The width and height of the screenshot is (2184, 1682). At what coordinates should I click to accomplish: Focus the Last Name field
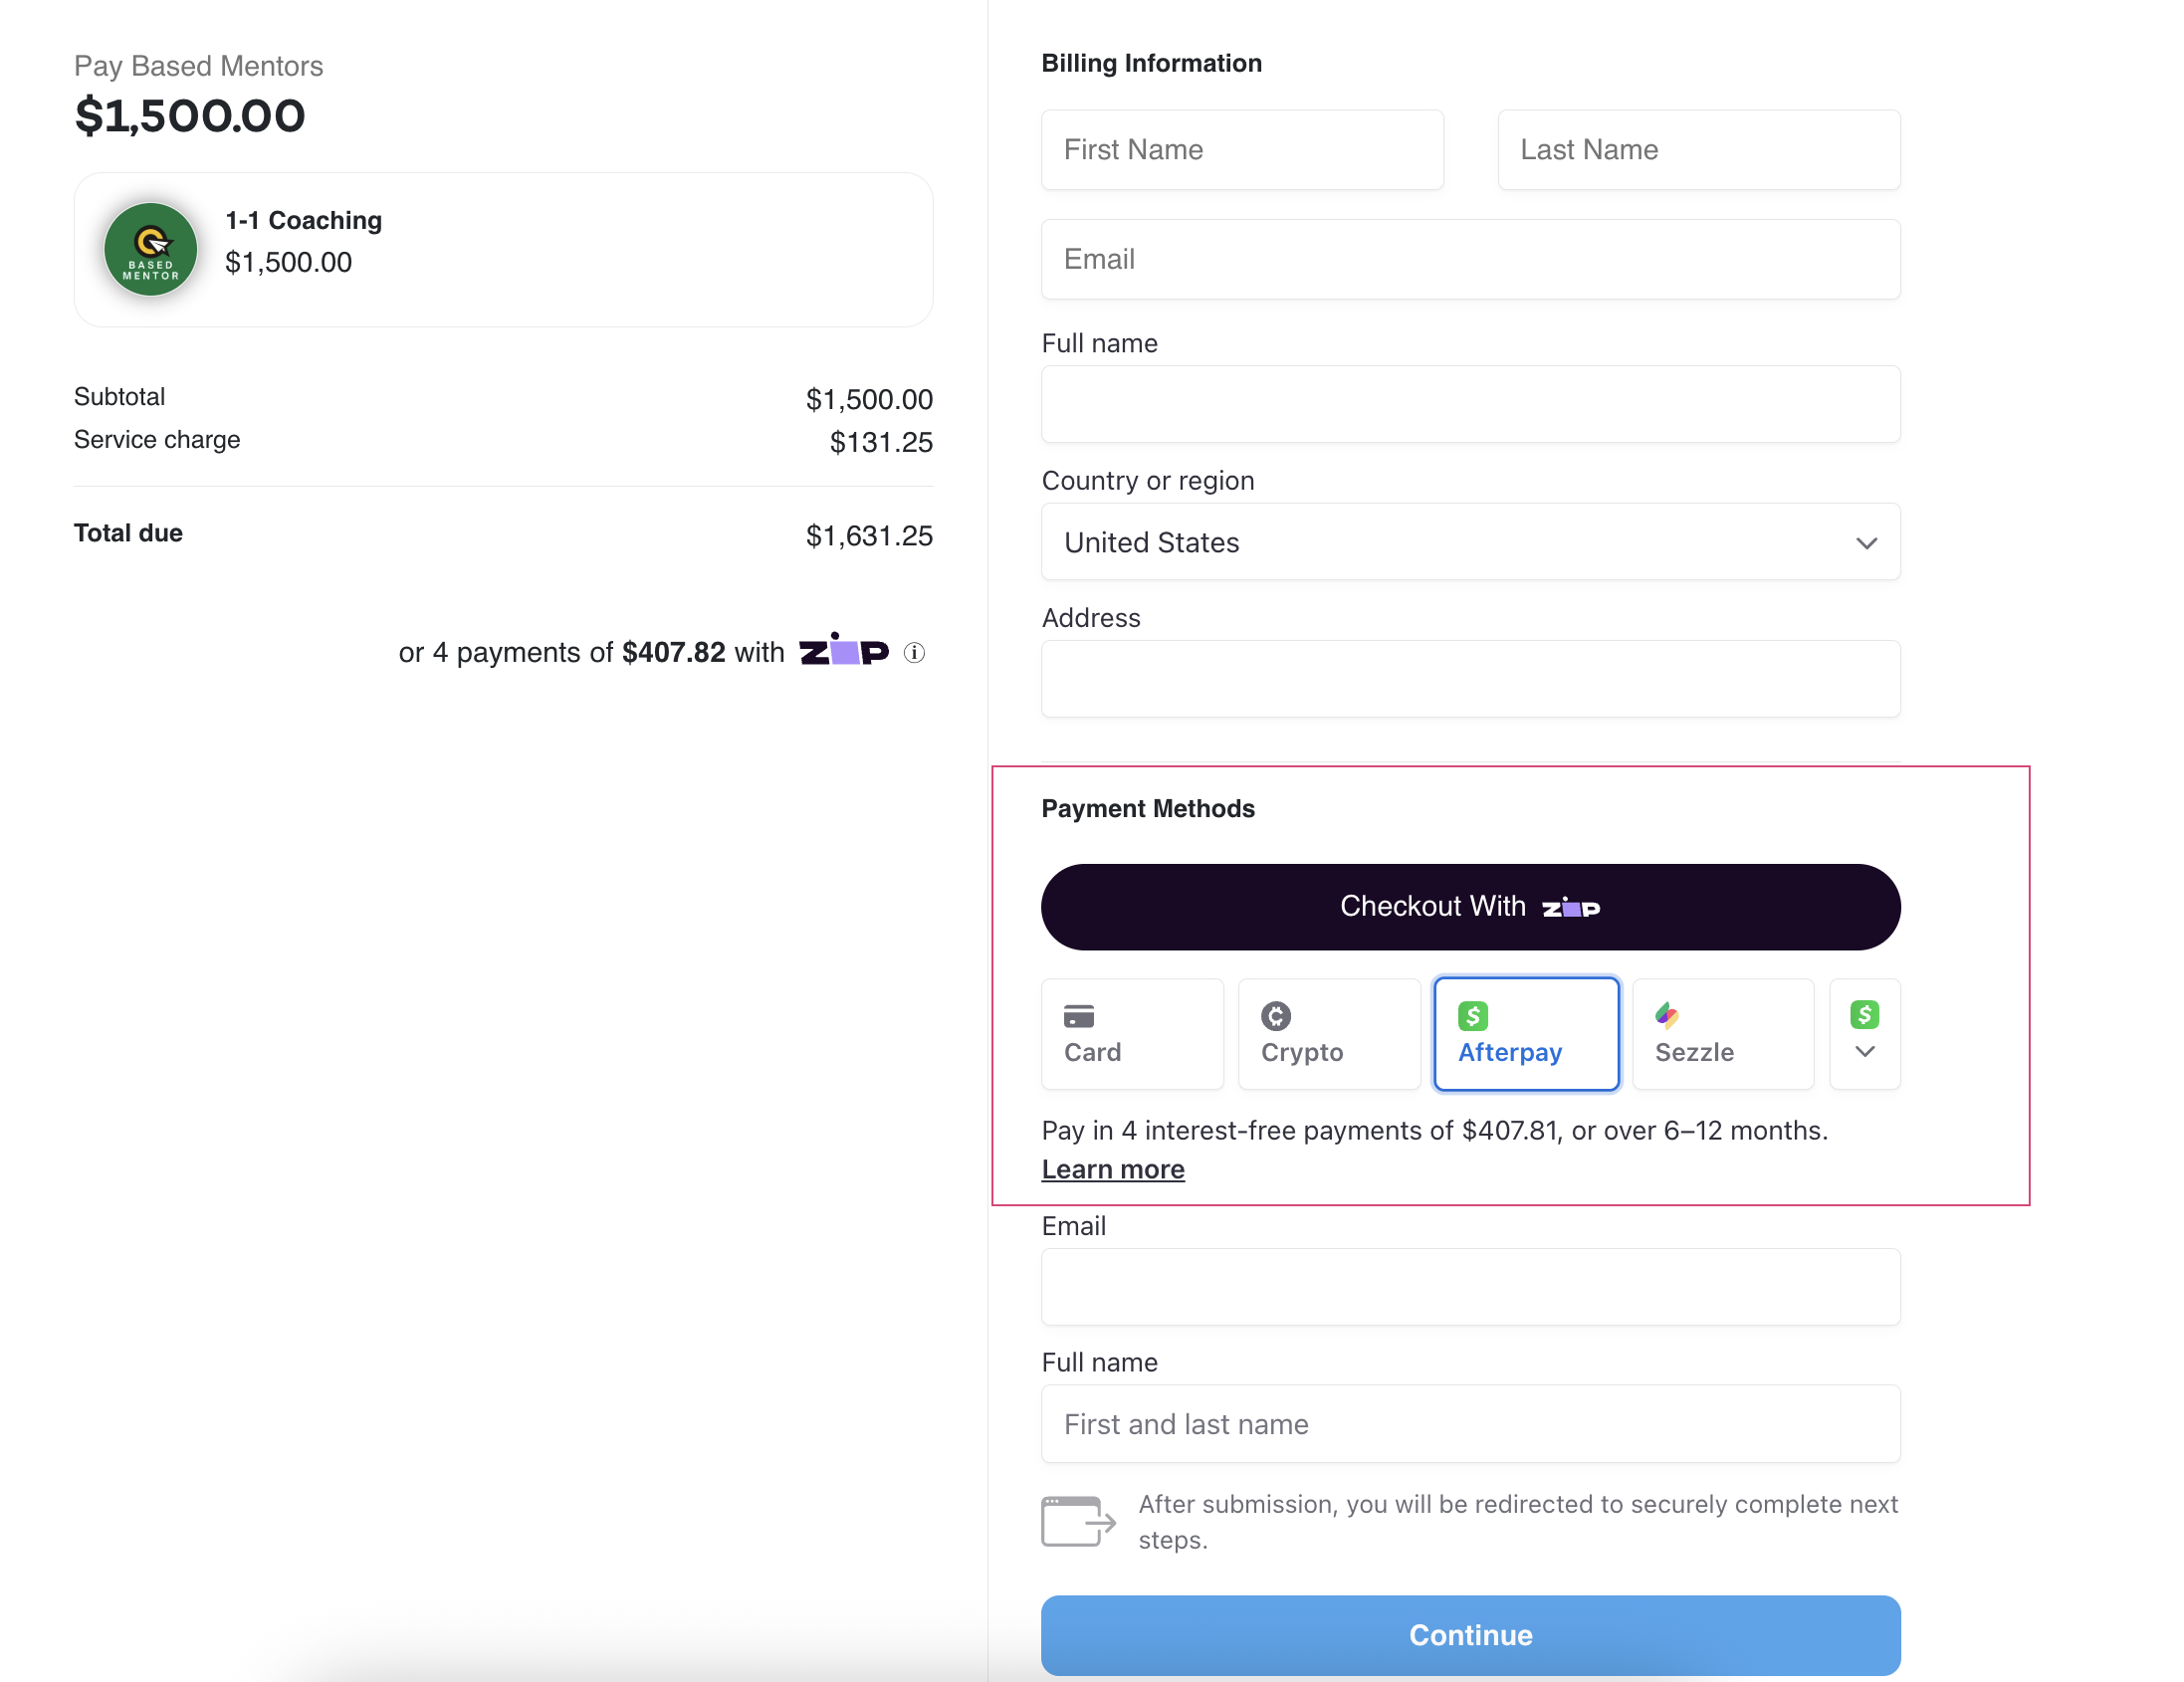click(x=1700, y=150)
